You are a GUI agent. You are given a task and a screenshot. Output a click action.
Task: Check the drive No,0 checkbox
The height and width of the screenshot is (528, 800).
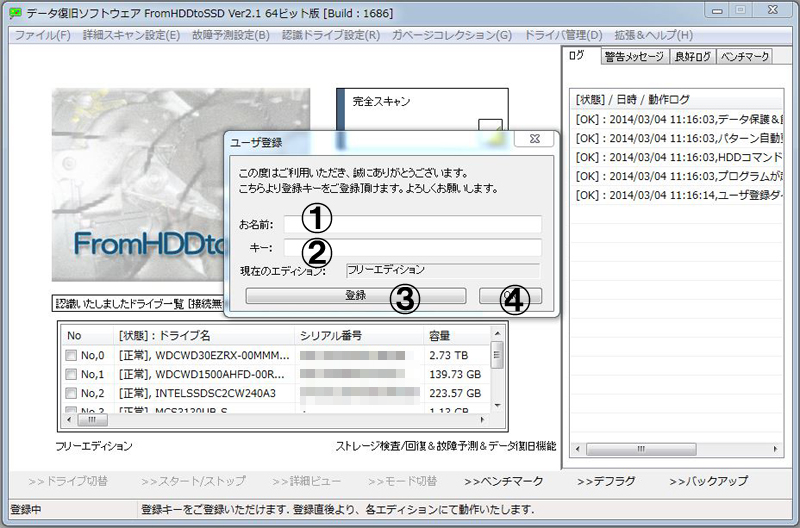point(71,355)
